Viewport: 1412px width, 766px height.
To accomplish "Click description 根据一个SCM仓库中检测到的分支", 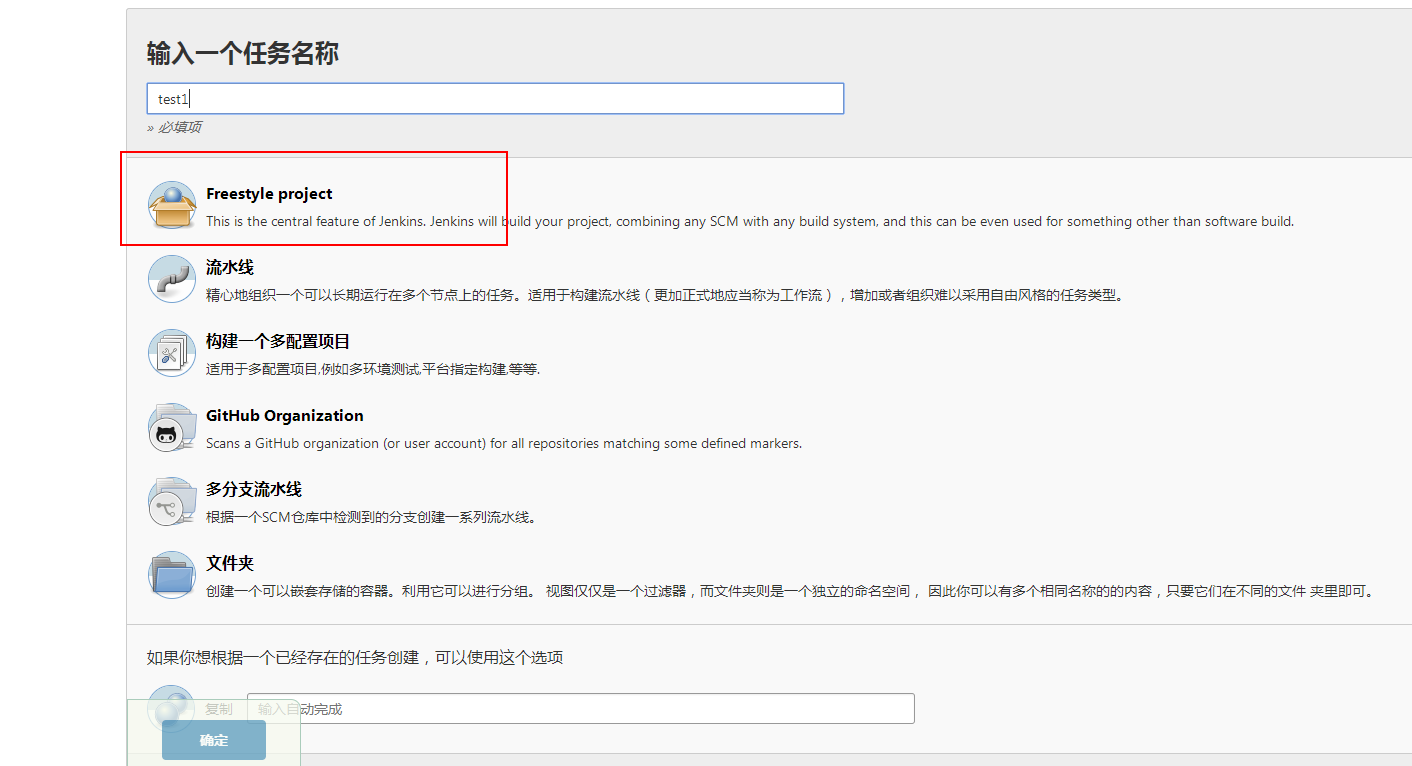I will tap(371, 517).
